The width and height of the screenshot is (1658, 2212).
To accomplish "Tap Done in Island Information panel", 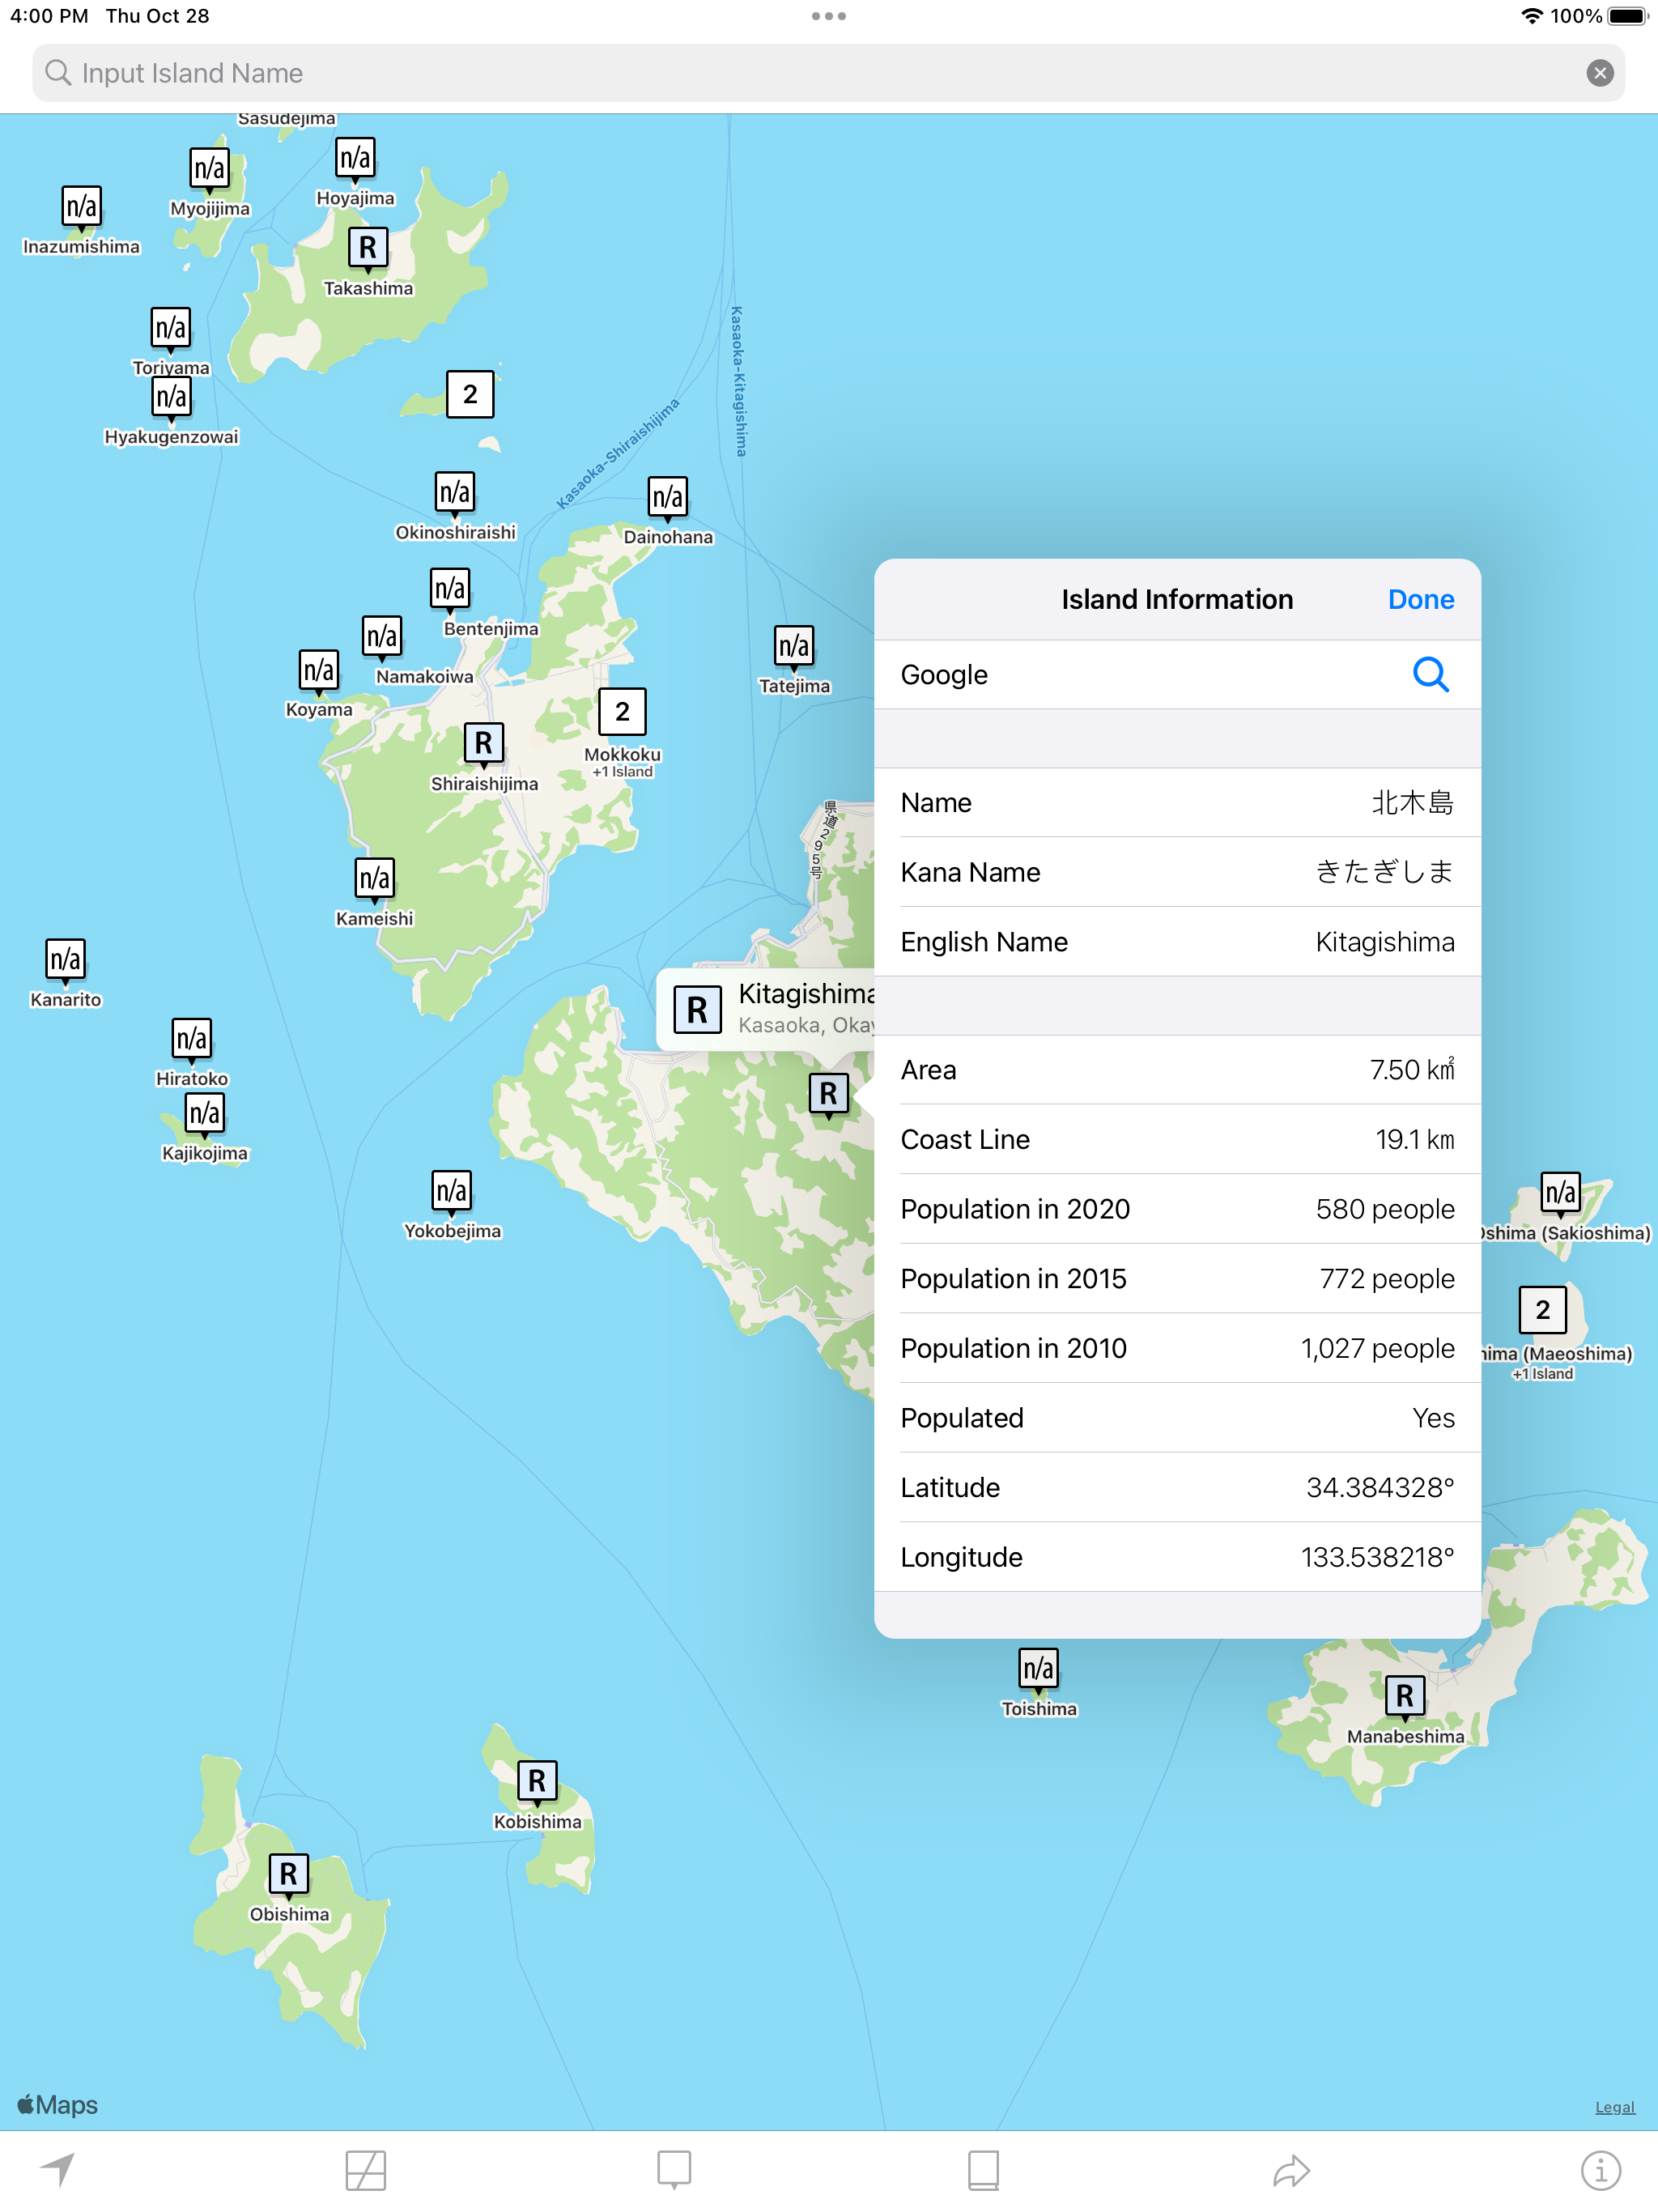I will 1420,600.
